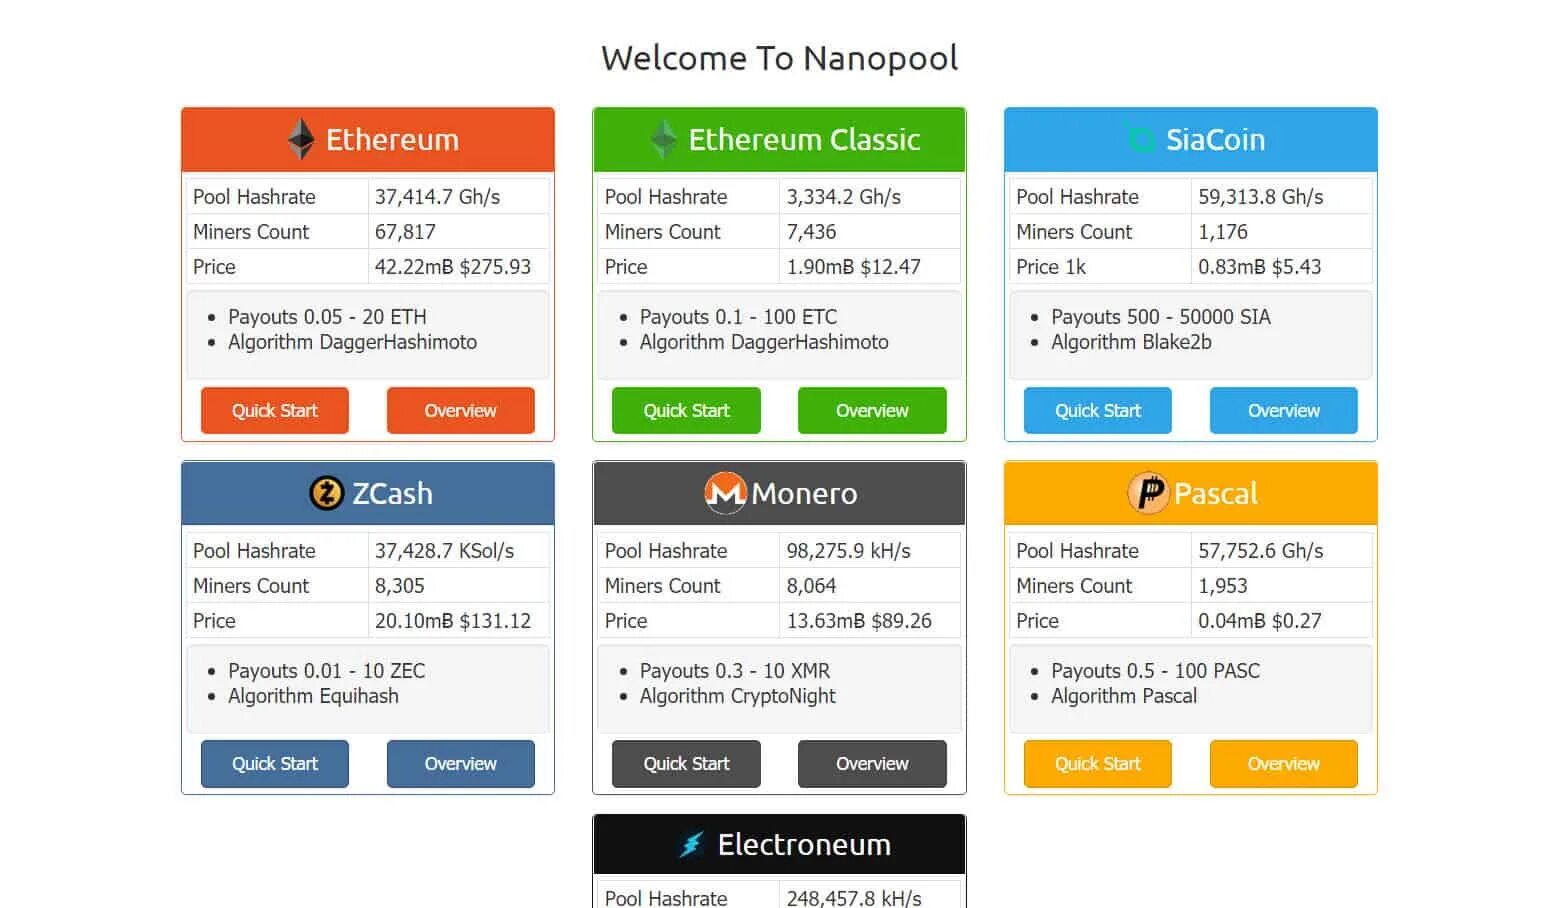
Task: Open the Ethereum Overview page
Action: tap(460, 410)
